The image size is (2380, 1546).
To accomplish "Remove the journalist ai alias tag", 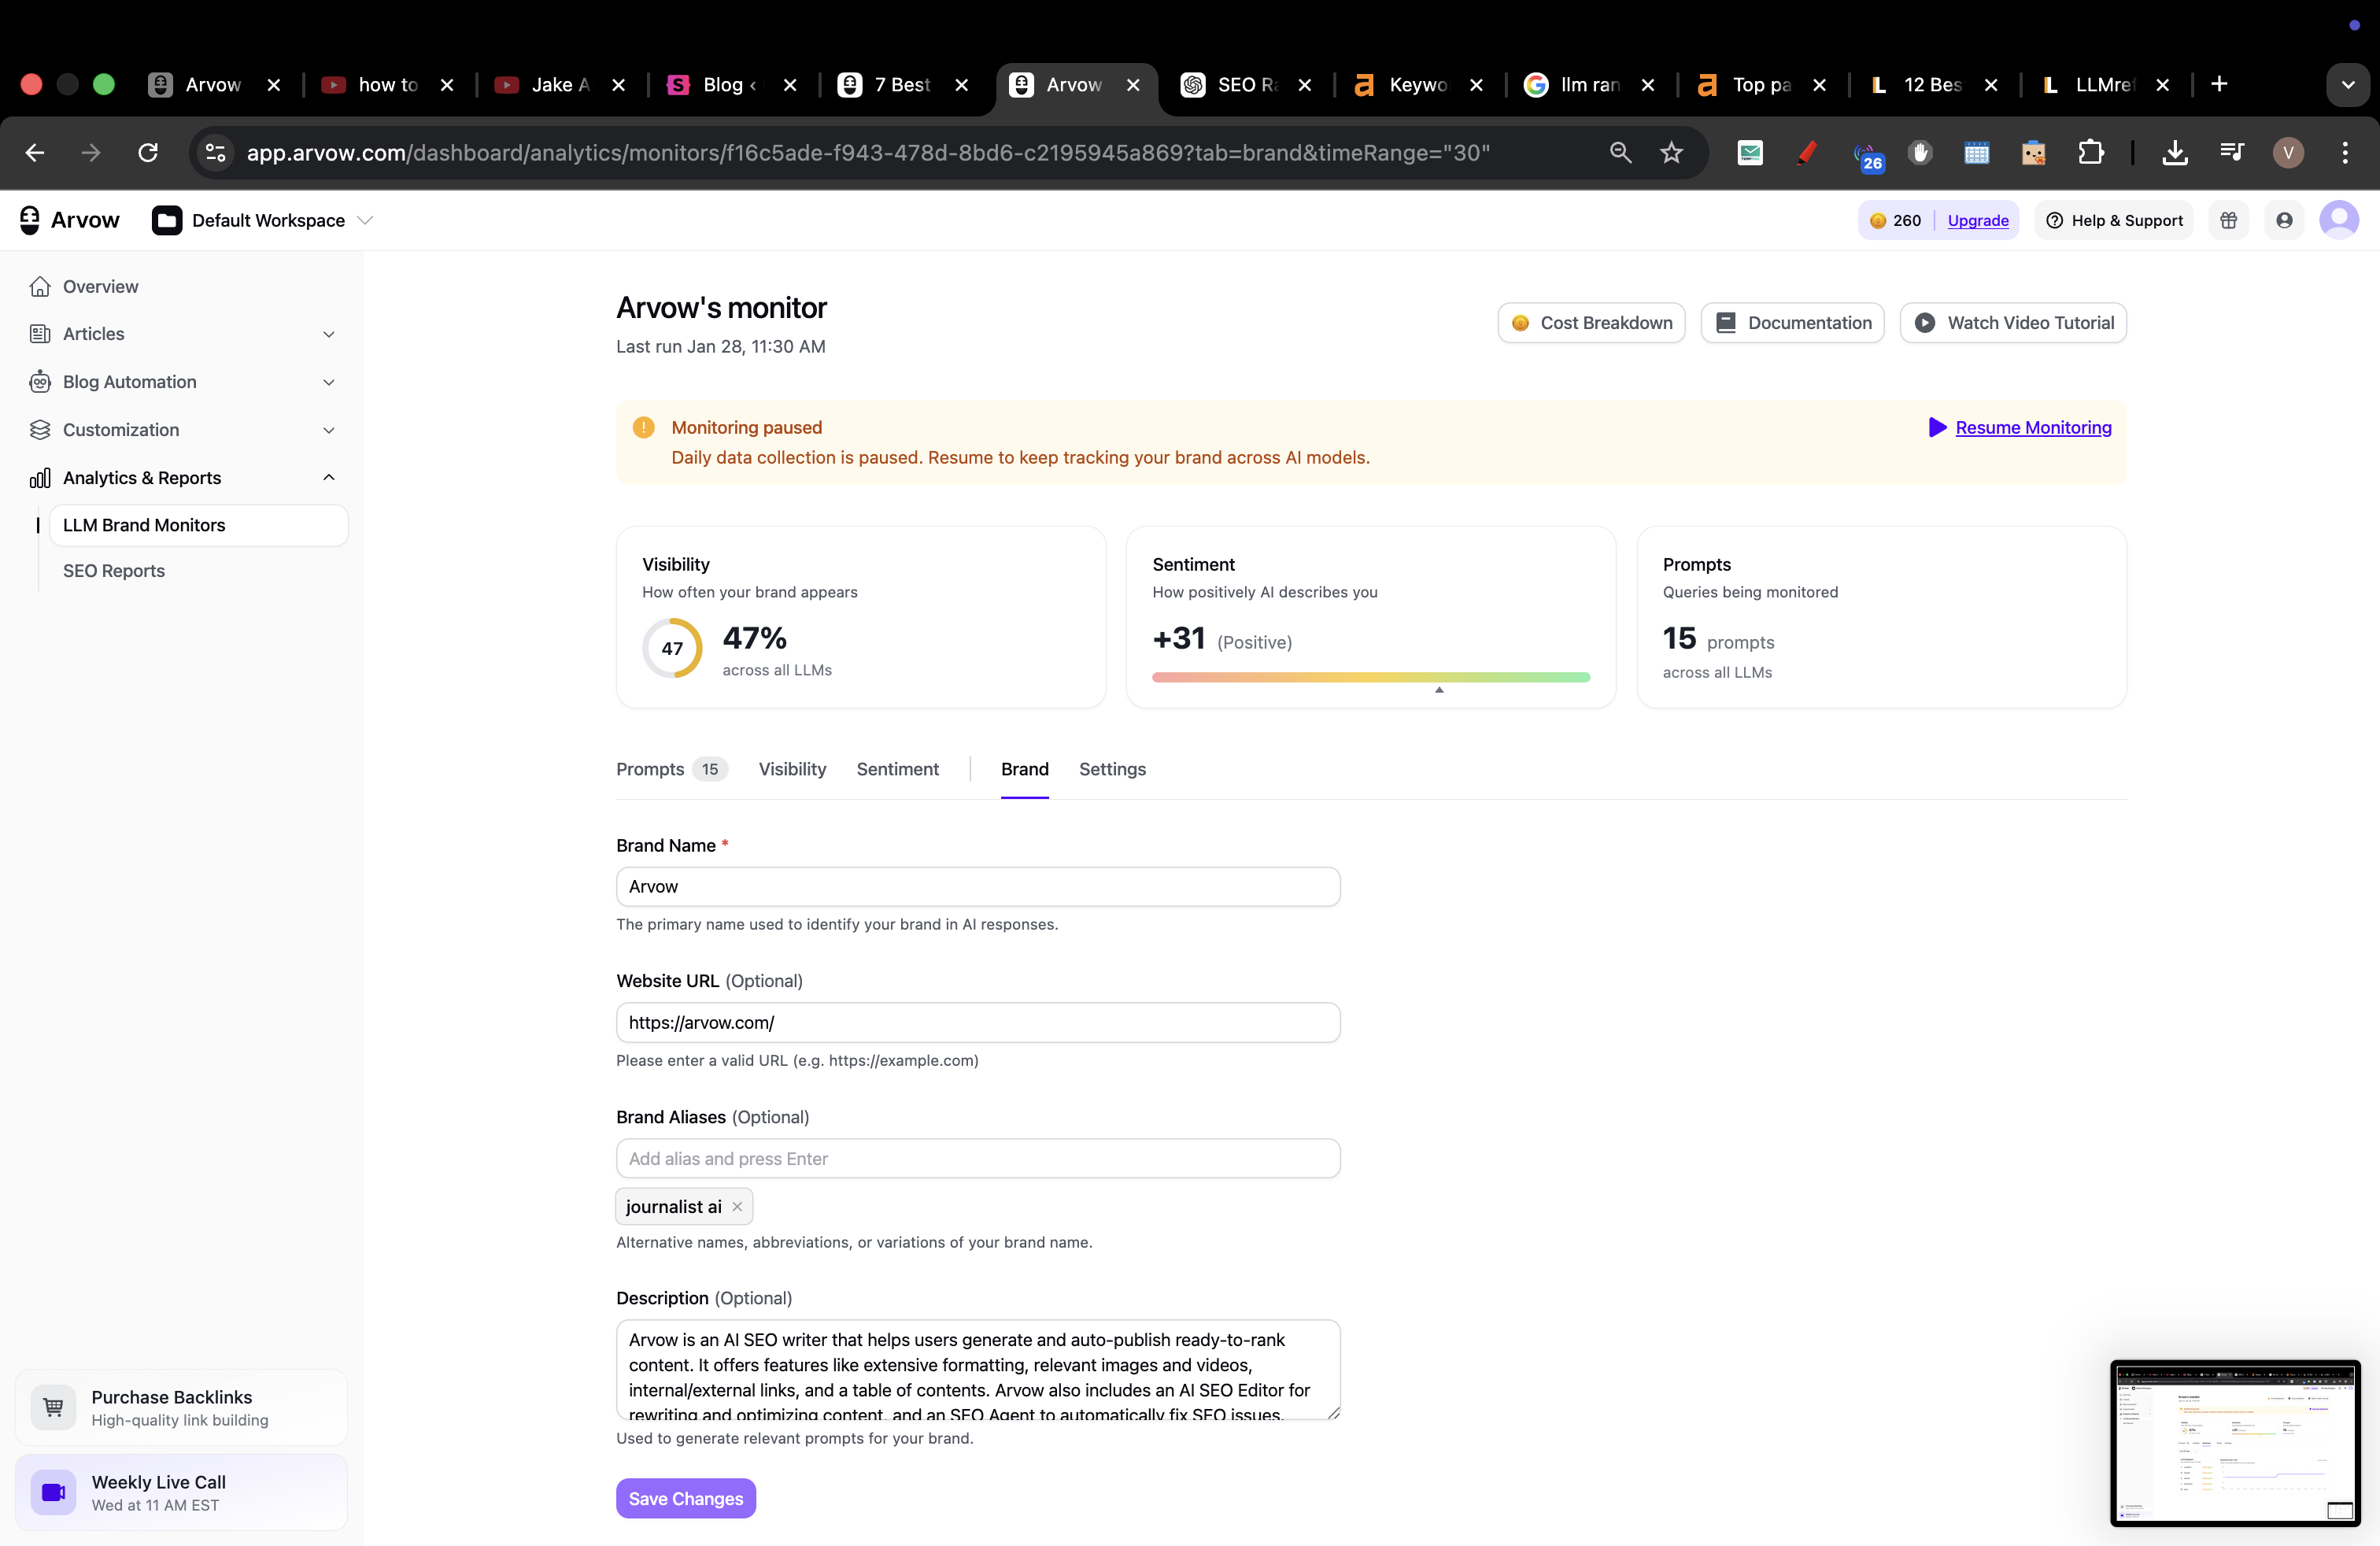I will (737, 1207).
